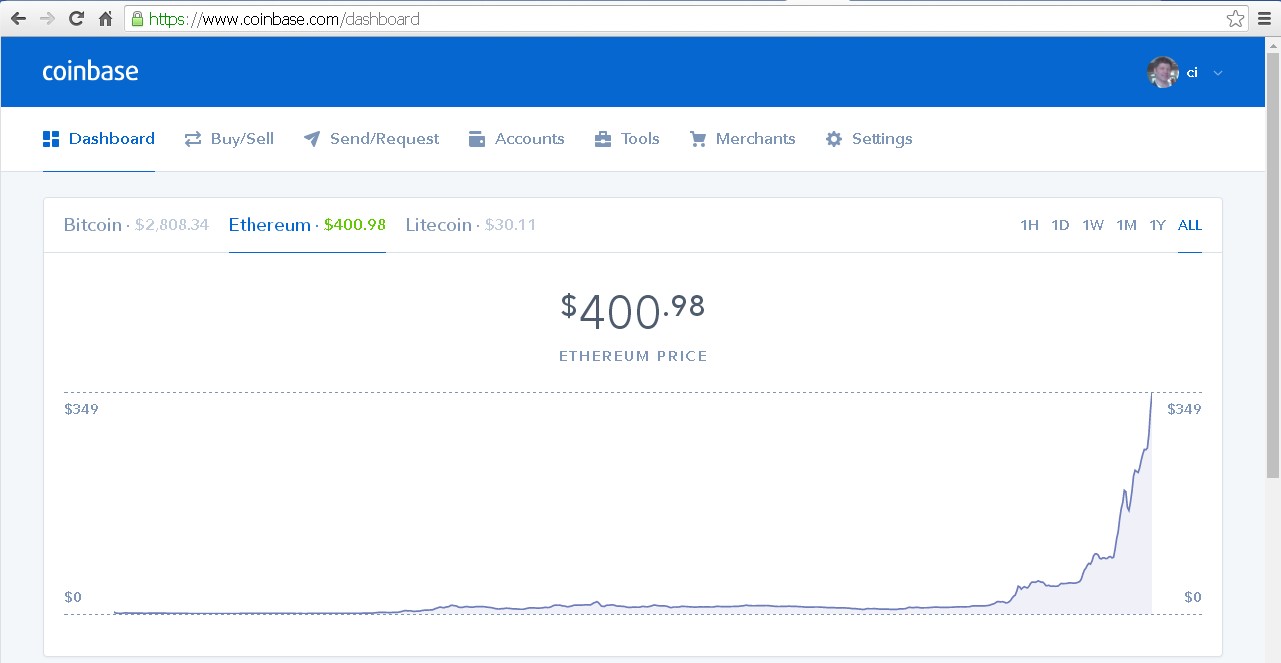The image size is (1281, 663).
Task: Click the coinbase logo
Action: point(90,72)
